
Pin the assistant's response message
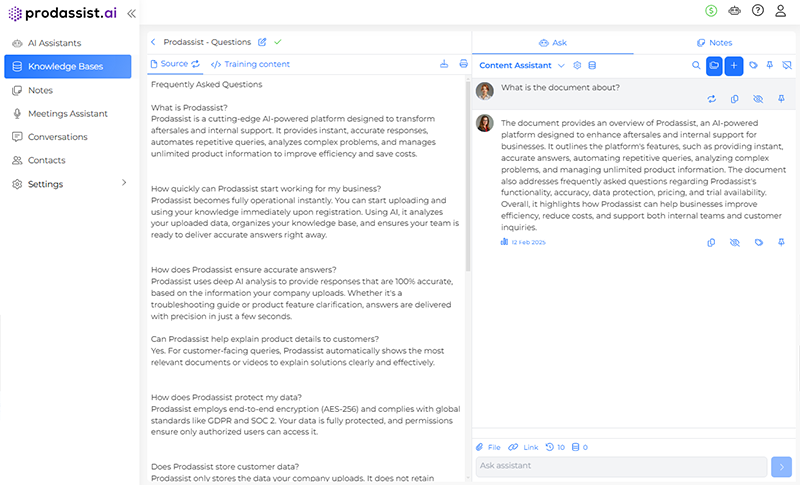(781, 242)
